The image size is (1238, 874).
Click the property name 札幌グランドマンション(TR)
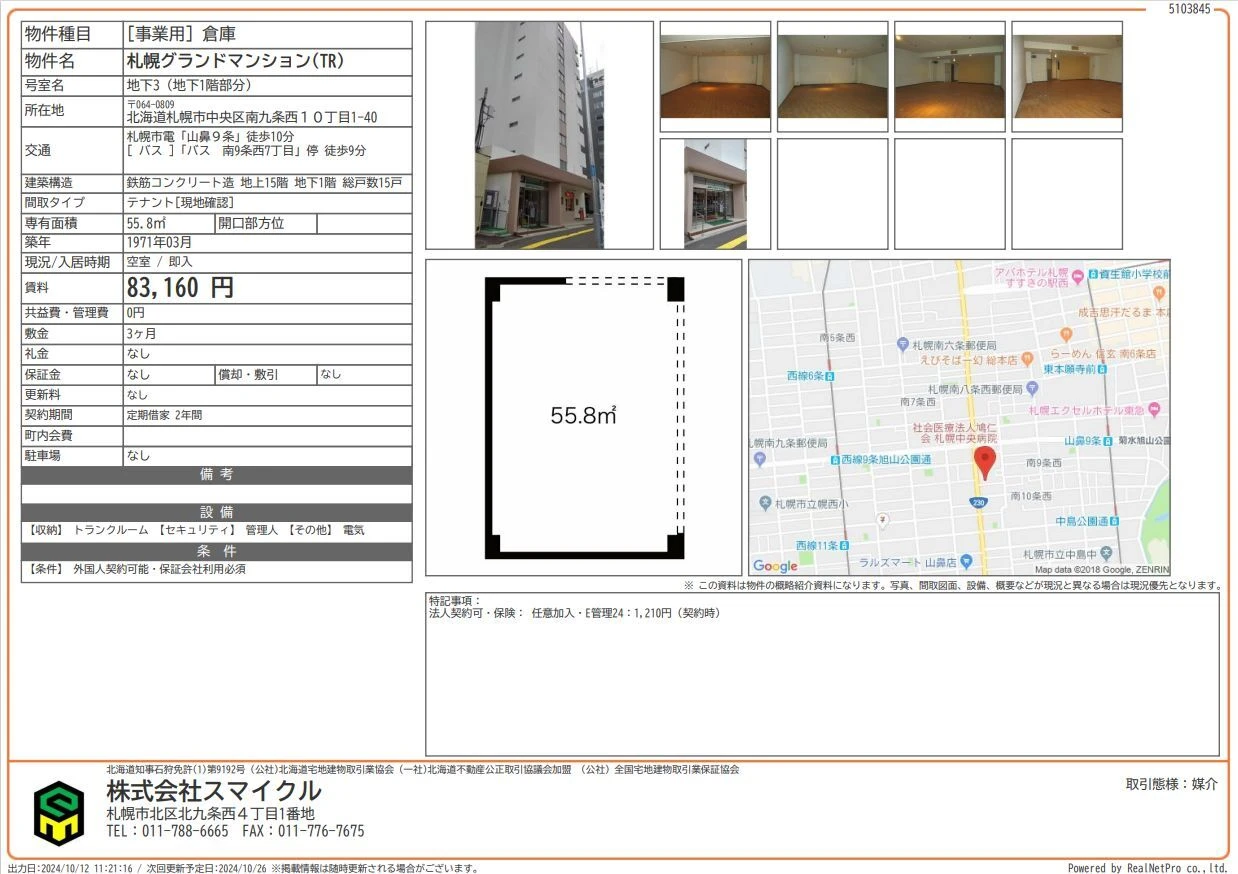235,61
